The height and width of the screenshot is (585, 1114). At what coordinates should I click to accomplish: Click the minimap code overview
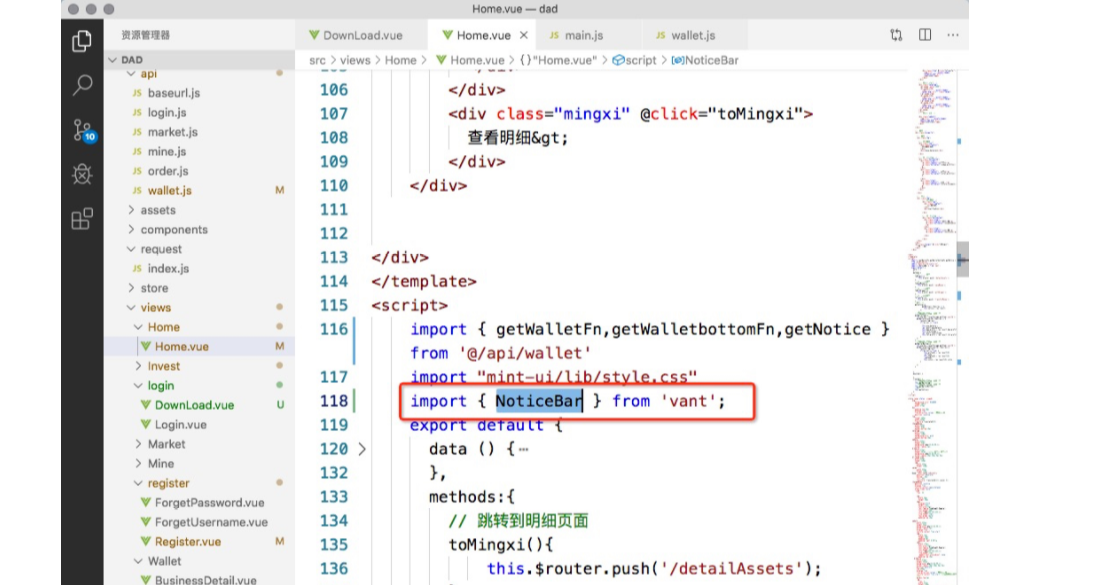932,327
